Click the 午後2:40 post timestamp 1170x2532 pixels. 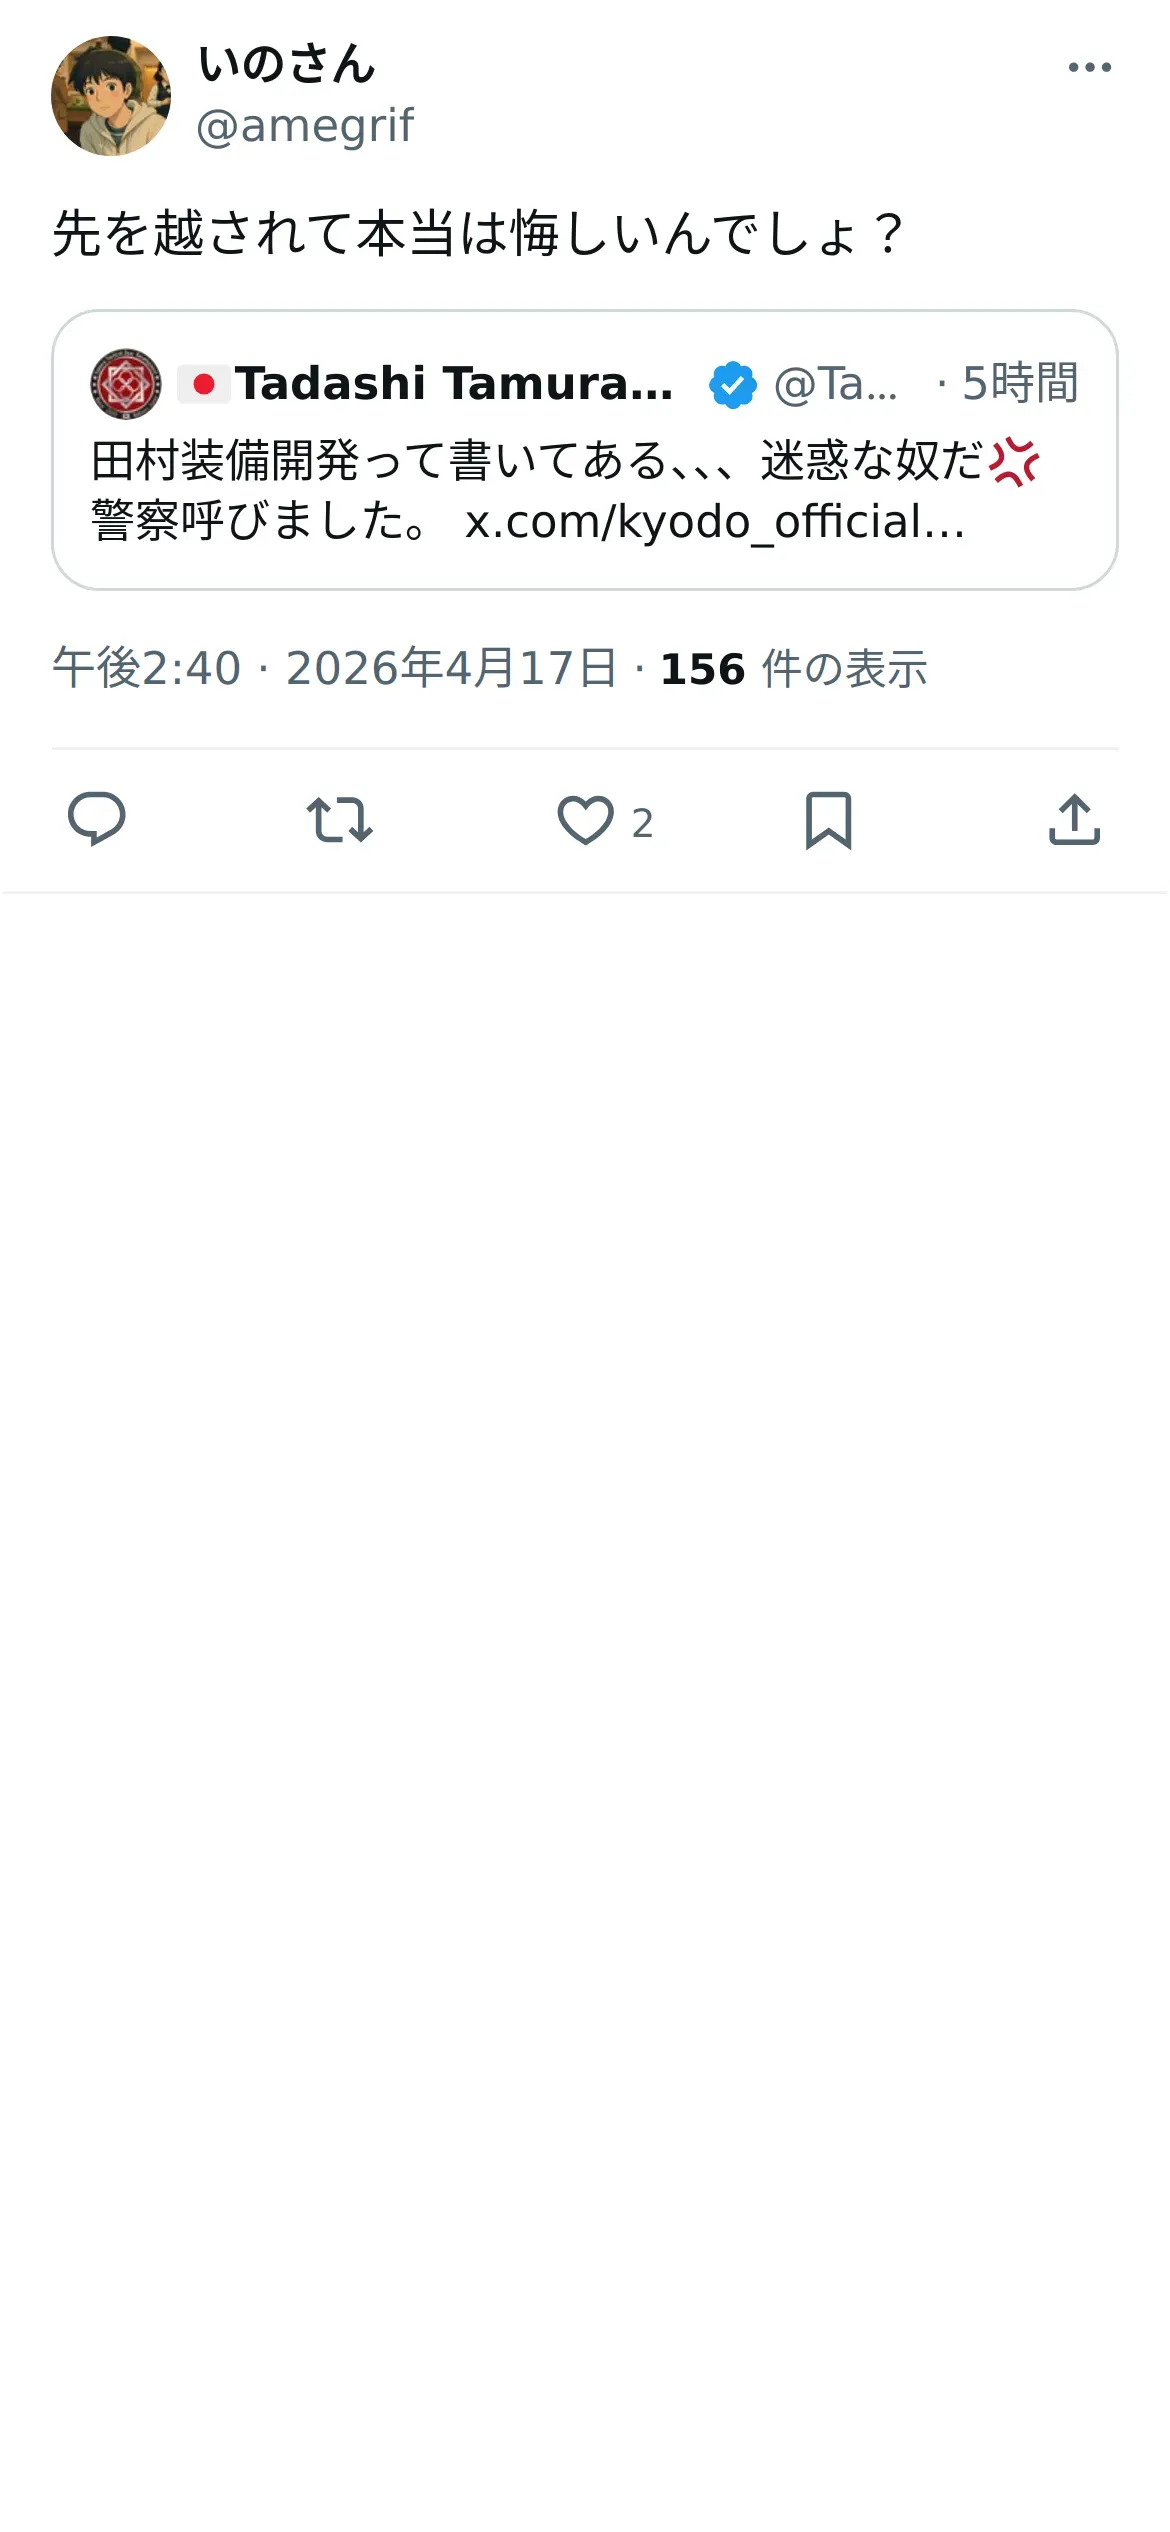[x=147, y=668]
